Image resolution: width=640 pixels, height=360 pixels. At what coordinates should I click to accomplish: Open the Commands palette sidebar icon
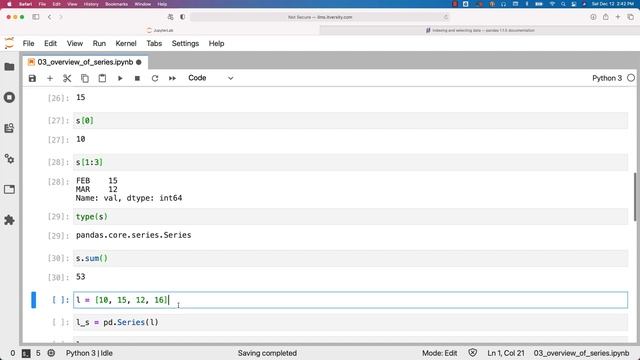click(x=9, y=128)
